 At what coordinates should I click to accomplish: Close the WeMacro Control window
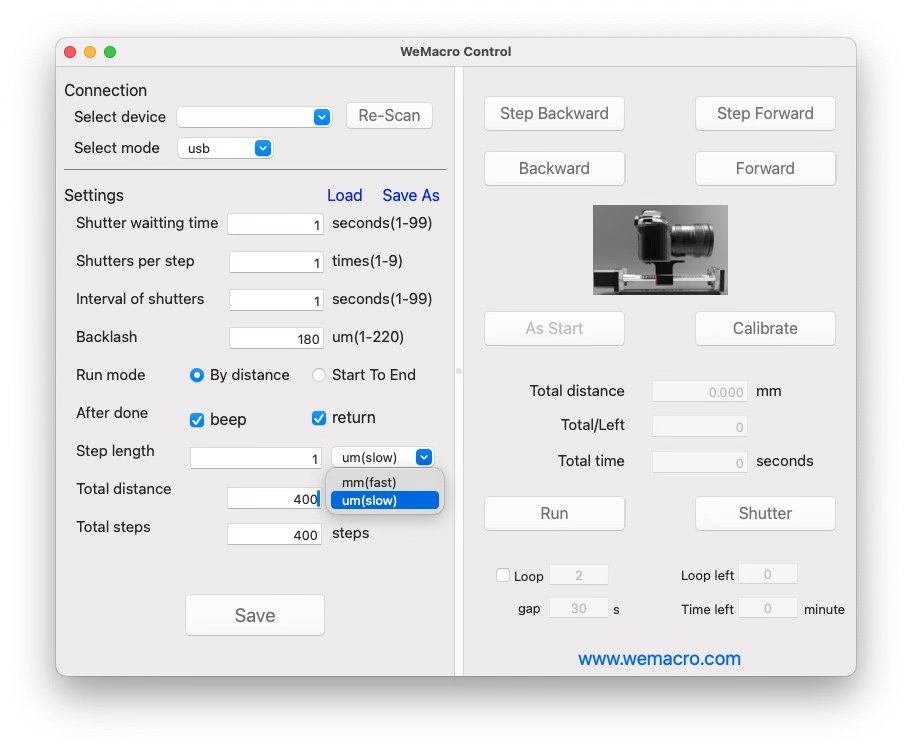tap(70, 52)
